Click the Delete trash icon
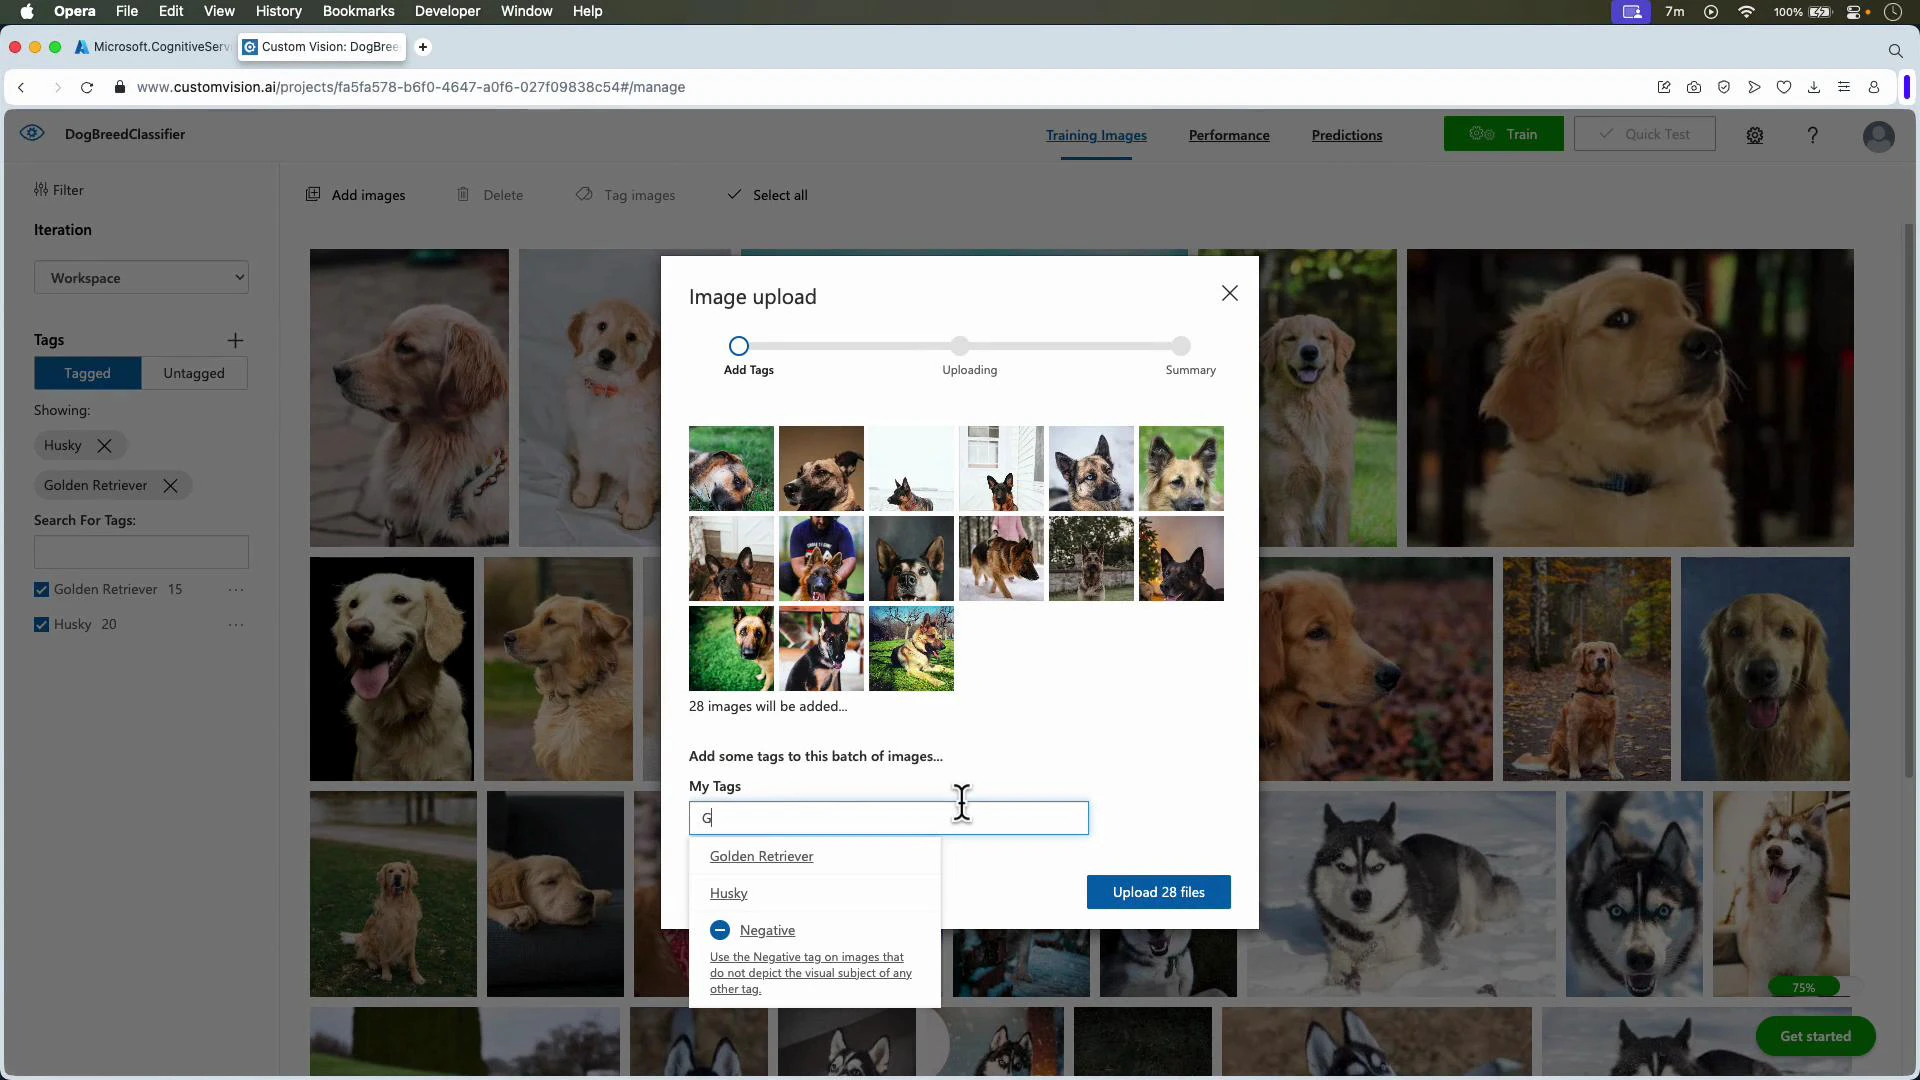This screenshot has height=1080, width=1920. 463,194
